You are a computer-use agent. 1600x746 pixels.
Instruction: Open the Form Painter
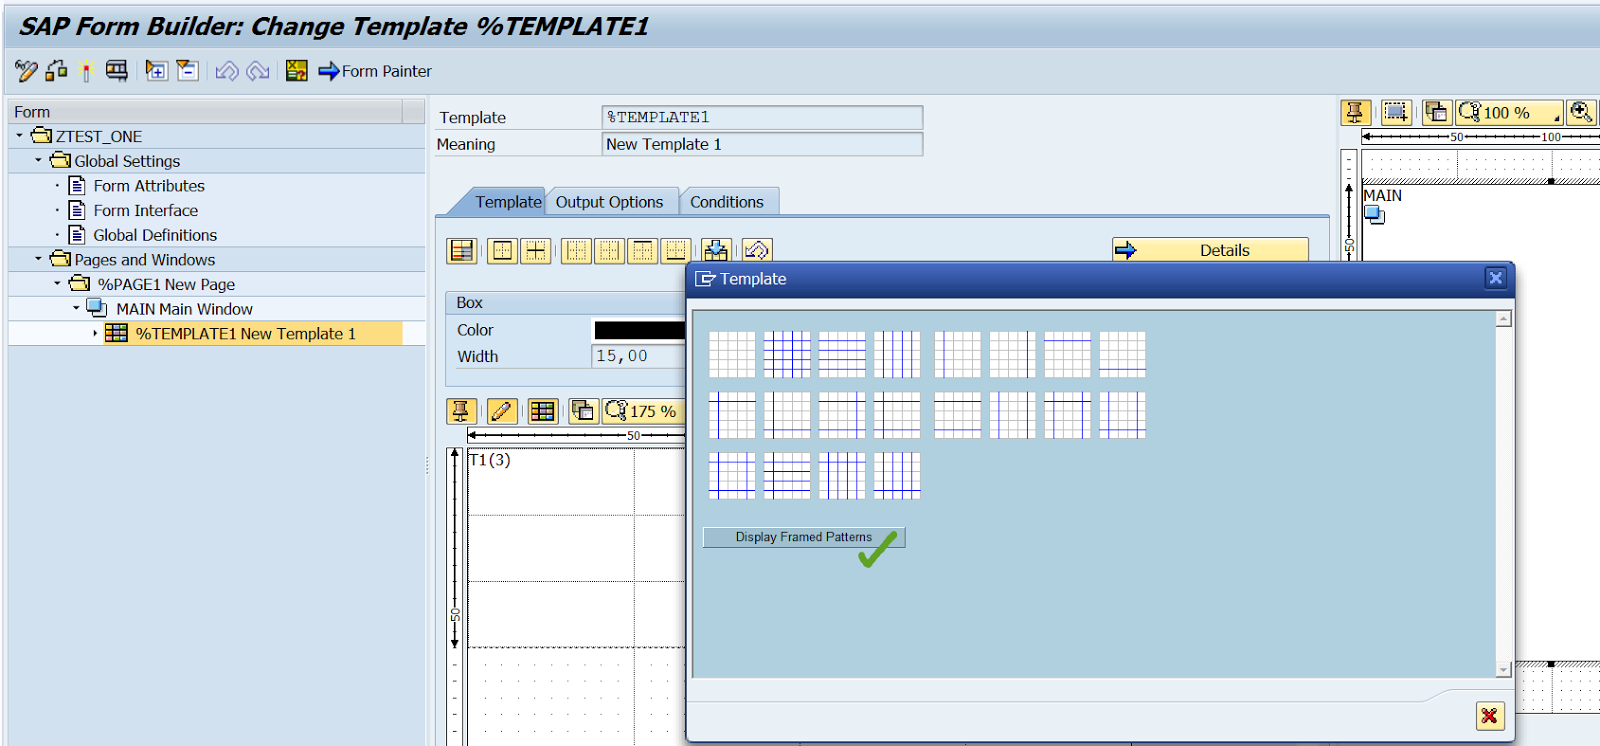tap(375, 71)
